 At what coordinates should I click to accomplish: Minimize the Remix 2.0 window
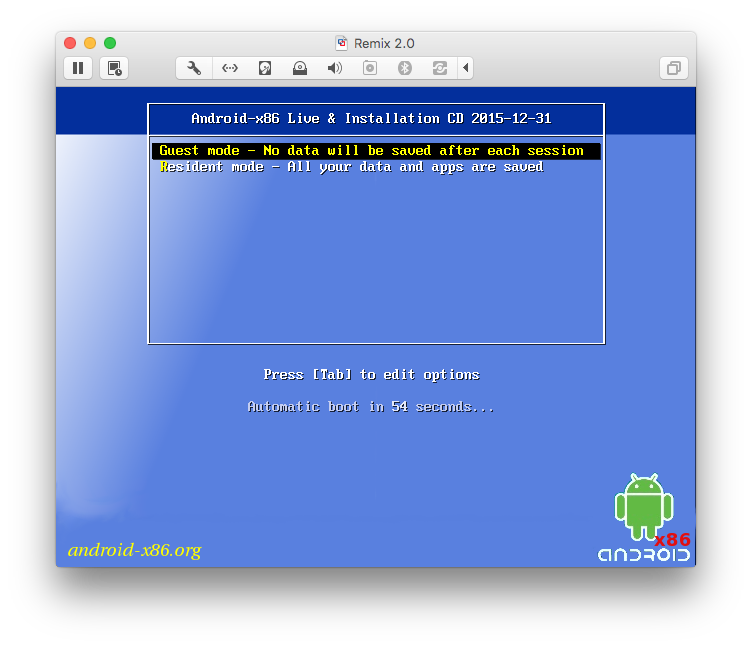point(90,43)
